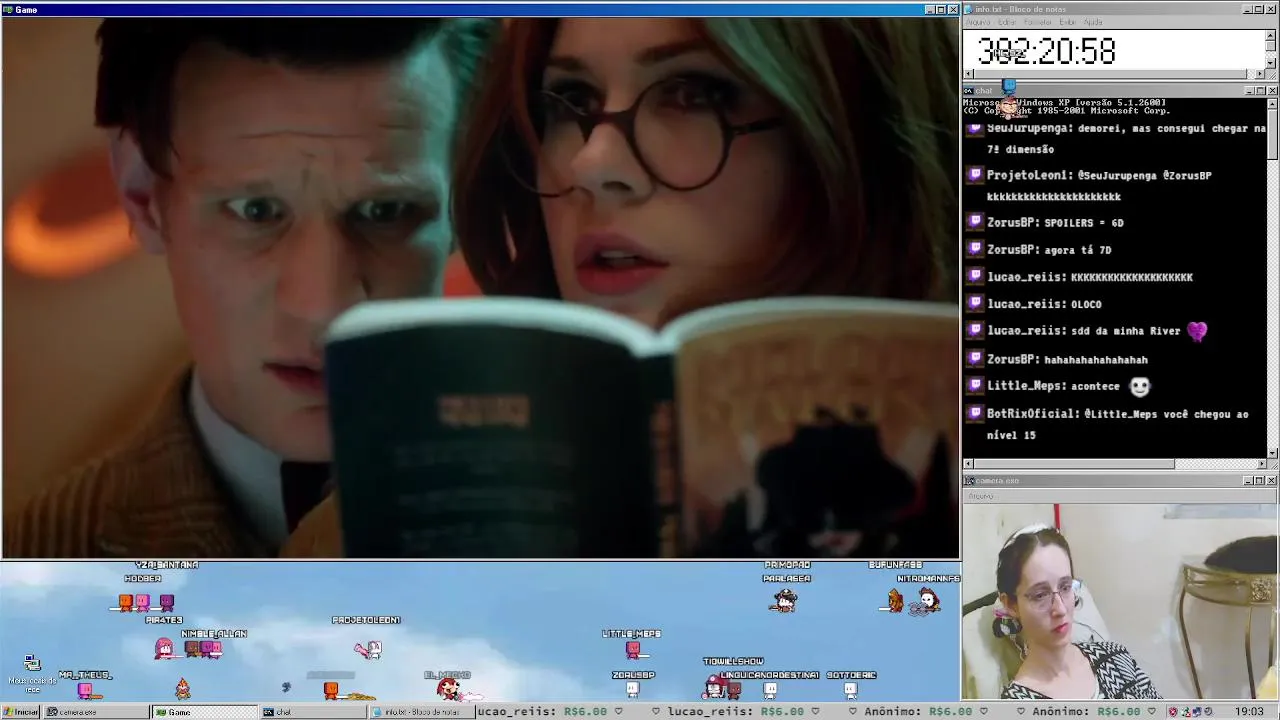Click the PARLASEA pirate avatar
1280x720 pixels.
(x=785, y=601)
